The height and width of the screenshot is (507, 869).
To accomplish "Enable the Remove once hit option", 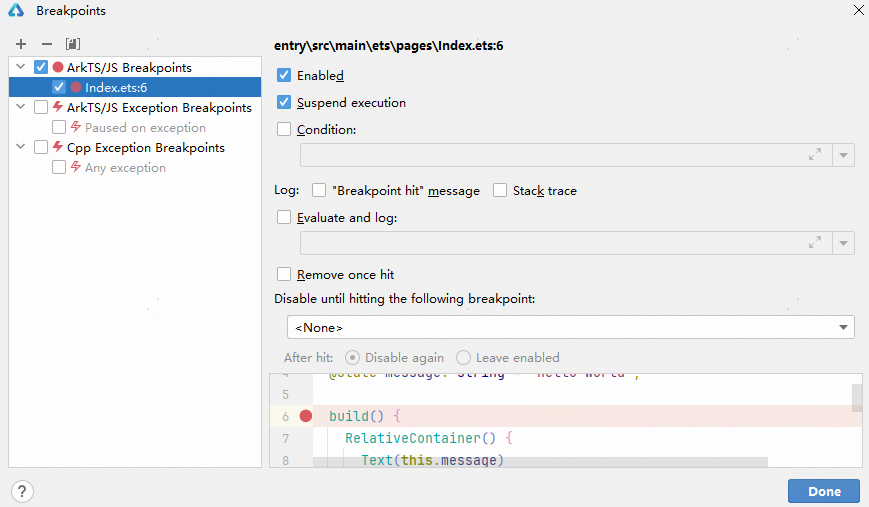I will (284, 274).
